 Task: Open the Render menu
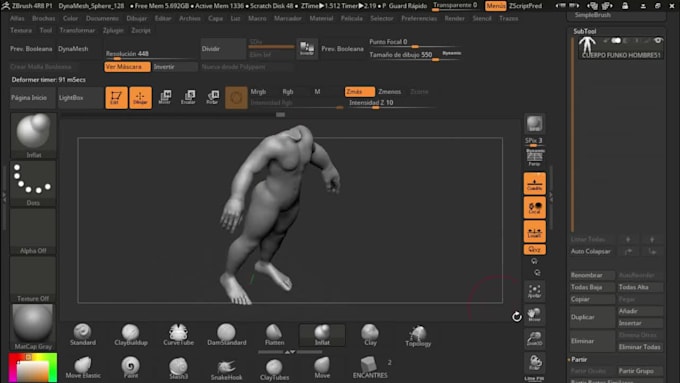coord(454,18)
